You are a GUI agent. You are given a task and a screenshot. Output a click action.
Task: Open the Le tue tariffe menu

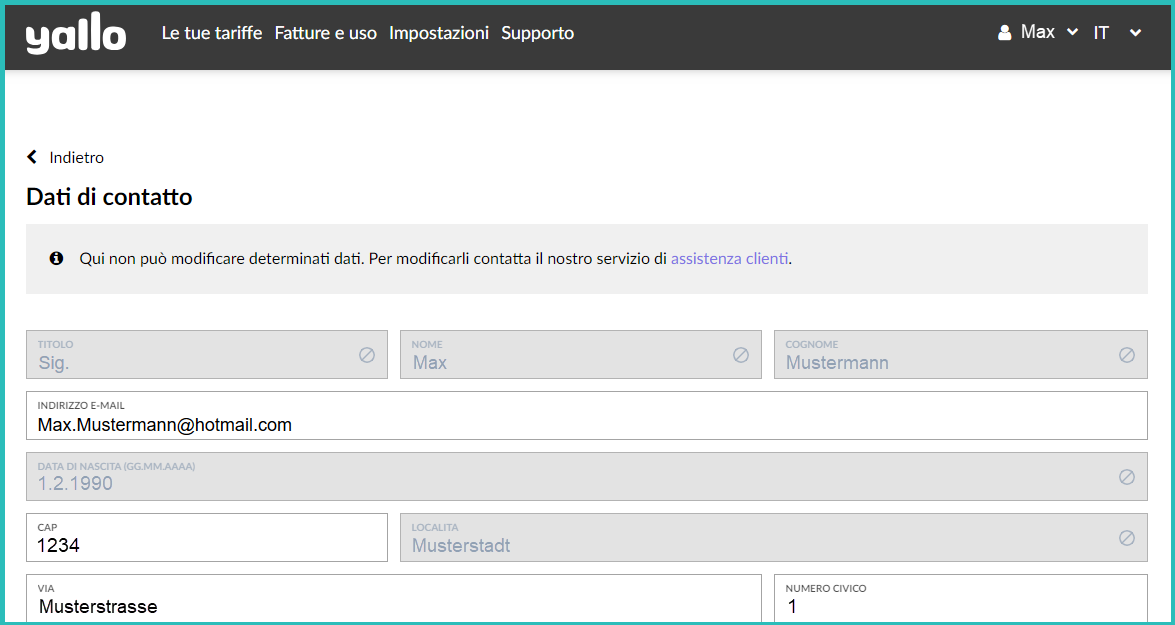pos(212,33)
